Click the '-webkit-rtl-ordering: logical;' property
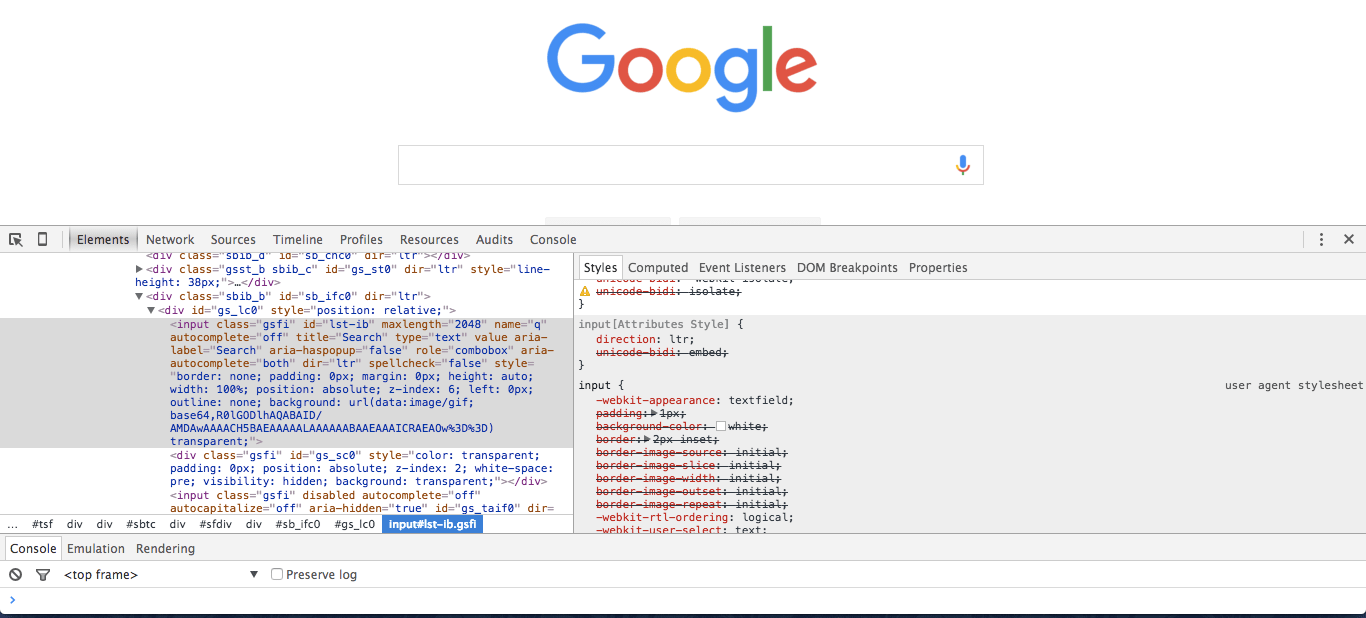This screenshot has width=1366, height=618. [695, 518]
